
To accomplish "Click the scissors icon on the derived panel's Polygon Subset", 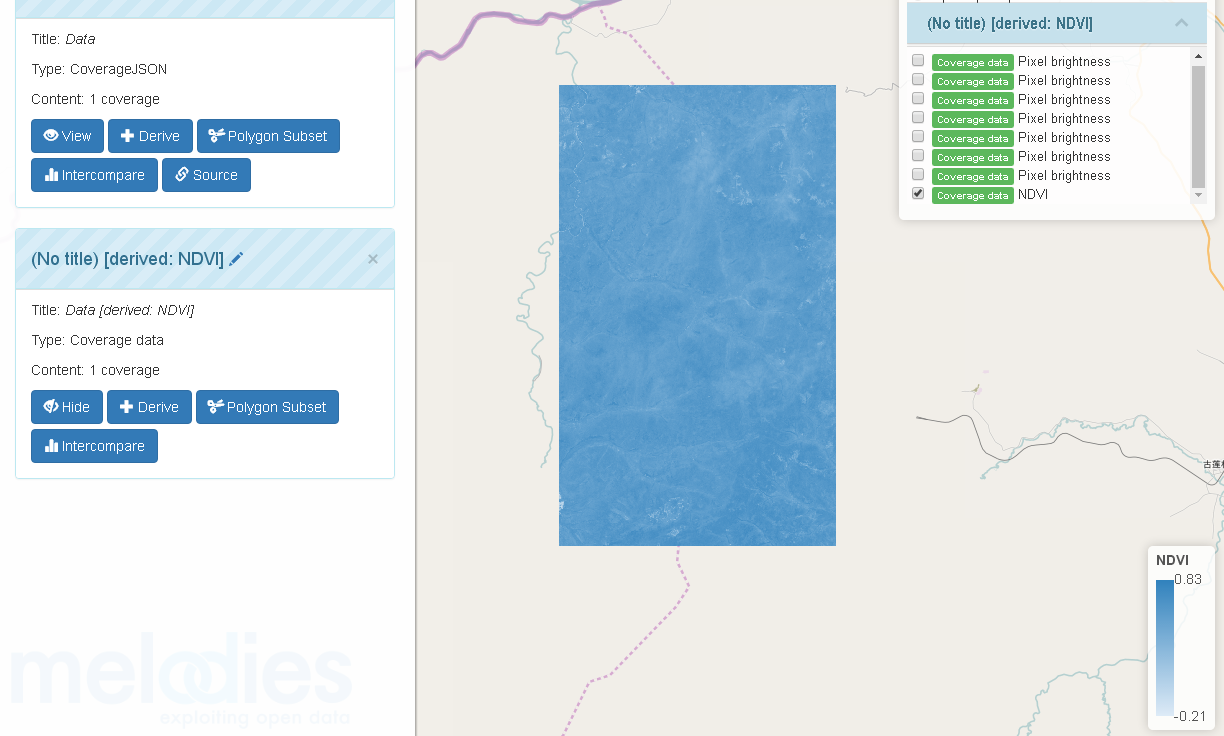I will tap(215, 407).
